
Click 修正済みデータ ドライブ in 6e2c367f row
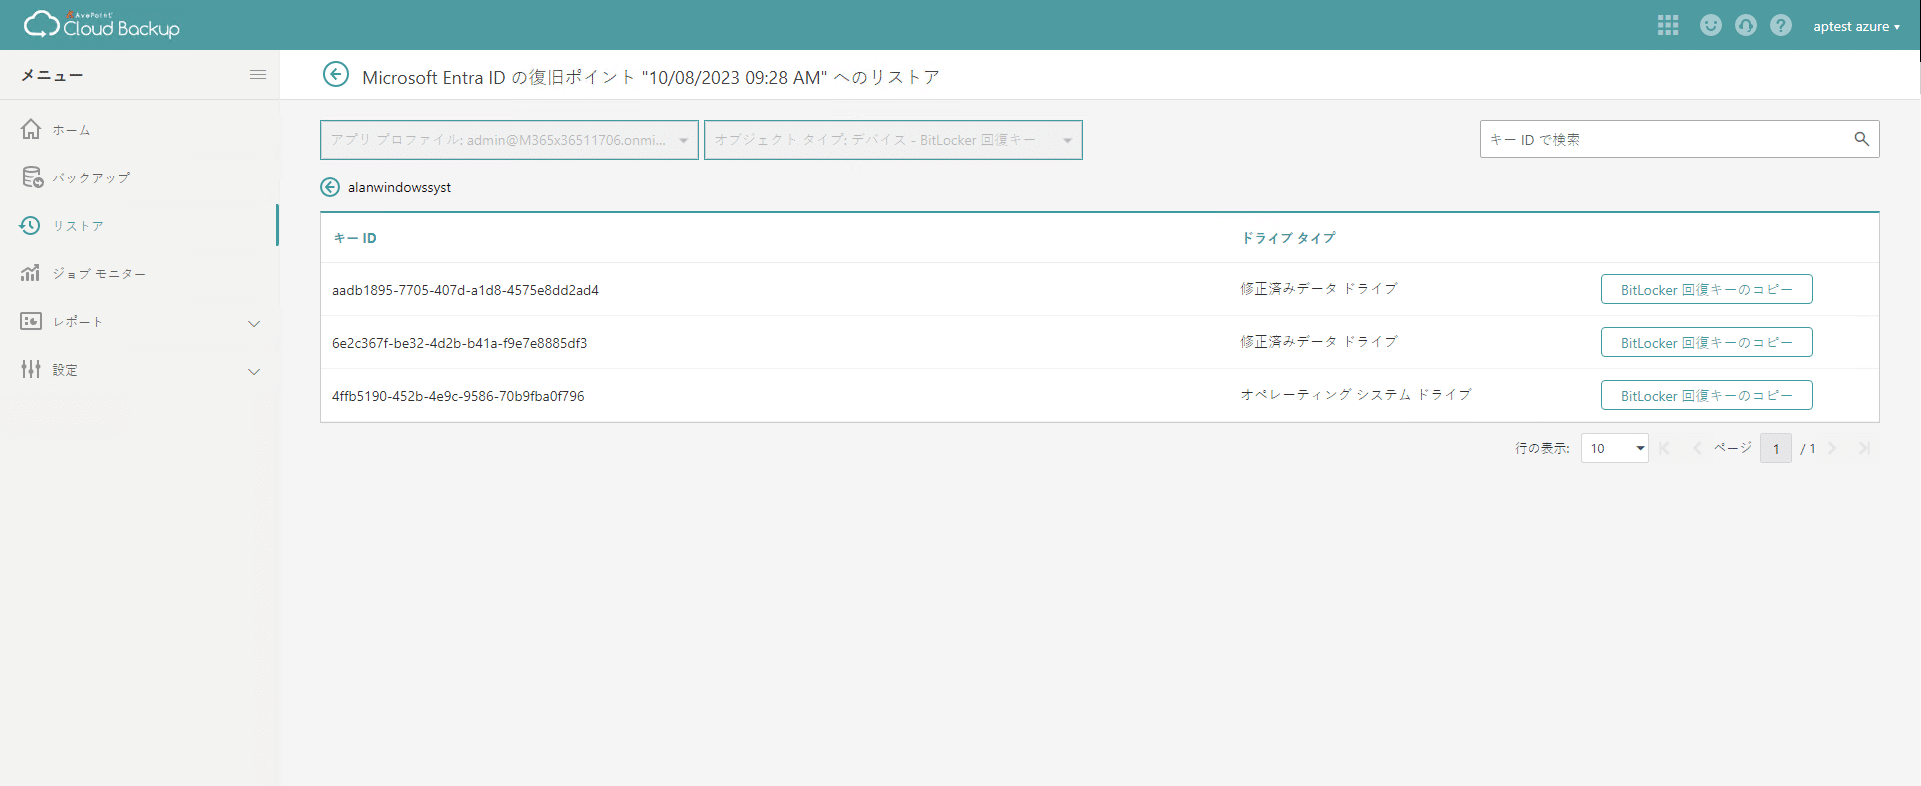click(x=1319, y=342)
